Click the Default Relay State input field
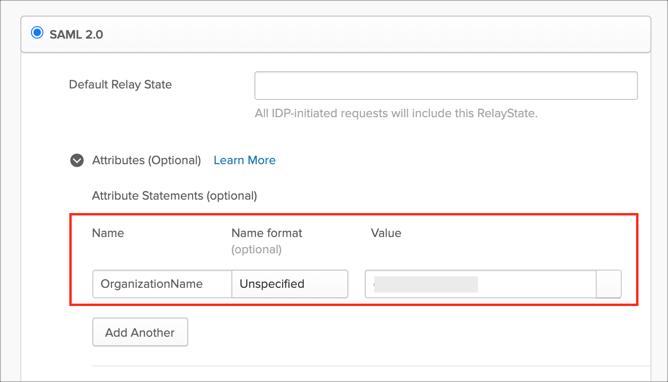 (x=446, y=86)
